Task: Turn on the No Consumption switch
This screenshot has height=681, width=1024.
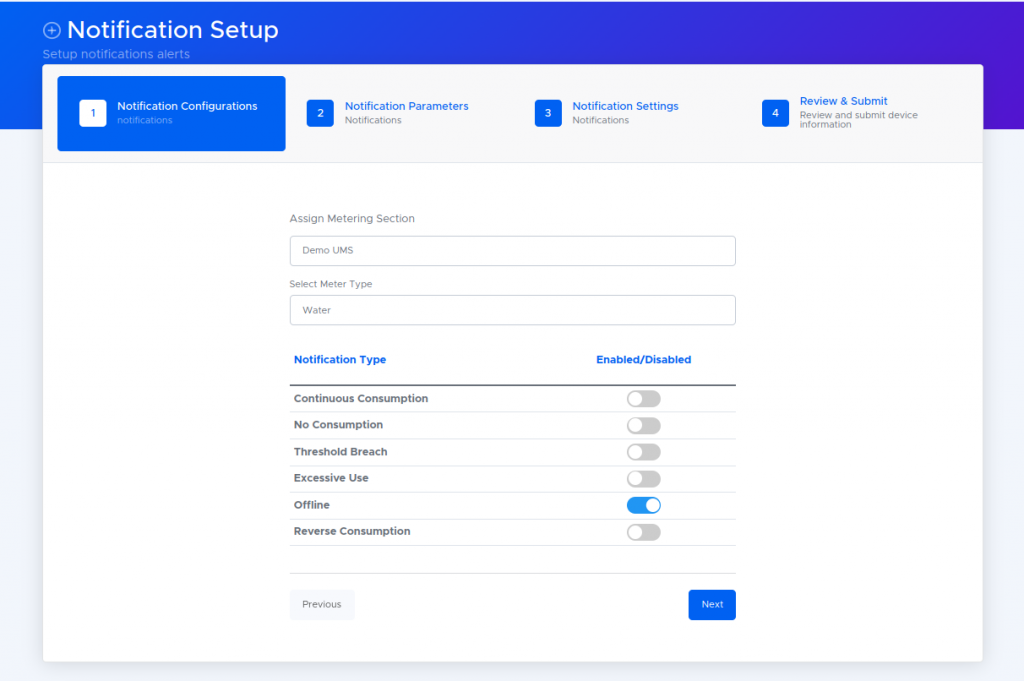Action: tap(643, 425)
